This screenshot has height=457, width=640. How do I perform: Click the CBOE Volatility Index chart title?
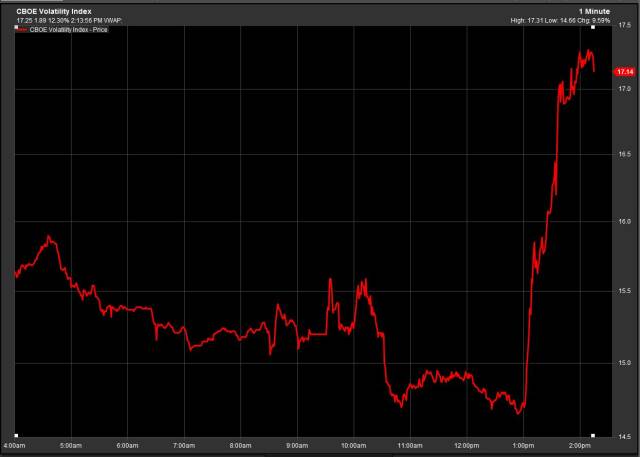53,11
